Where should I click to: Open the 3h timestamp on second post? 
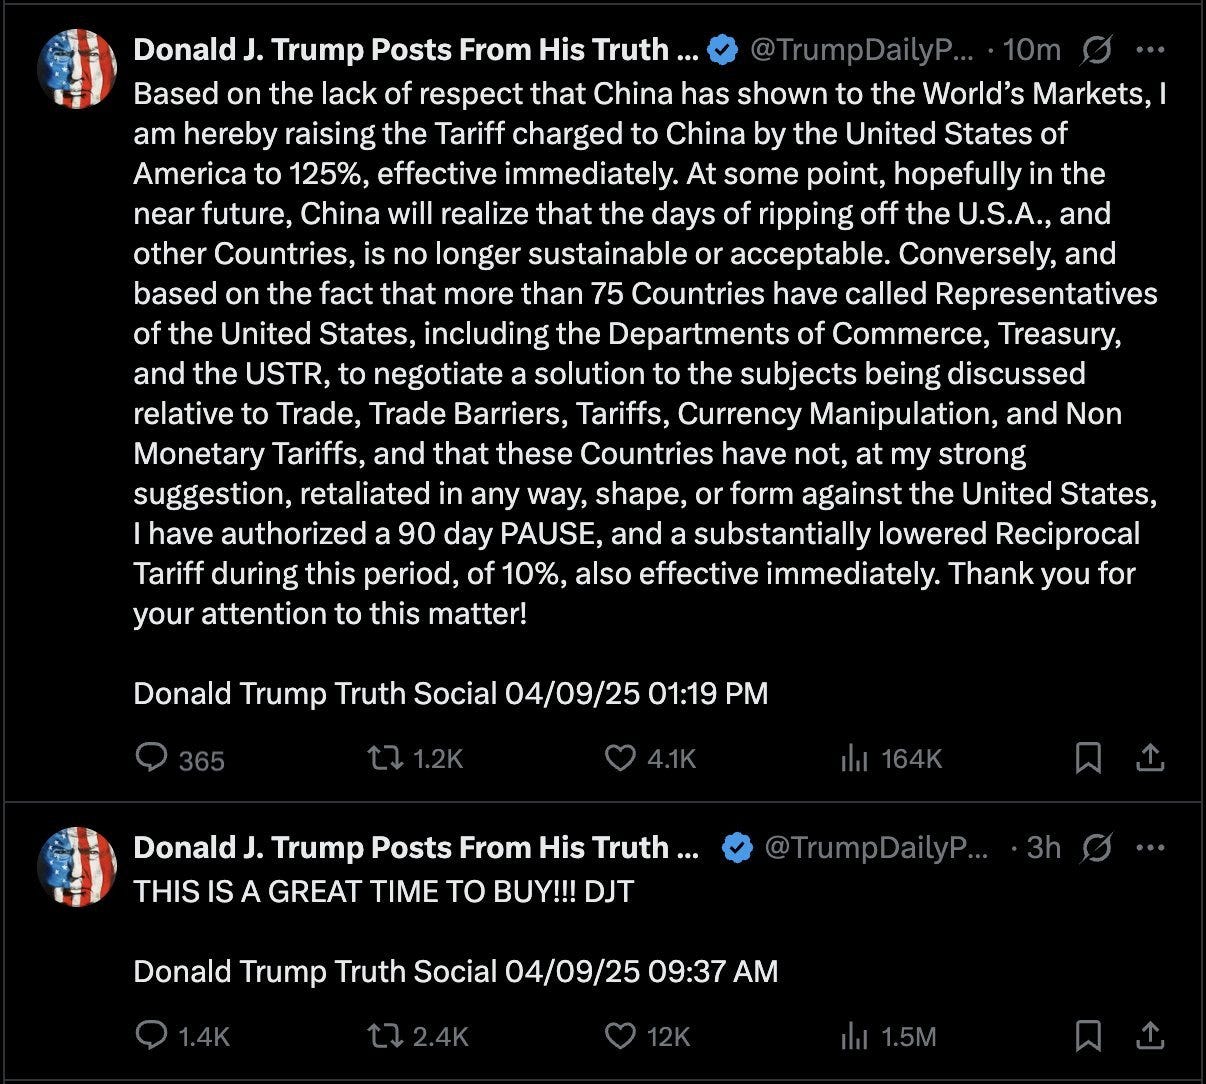point(1043,848)
